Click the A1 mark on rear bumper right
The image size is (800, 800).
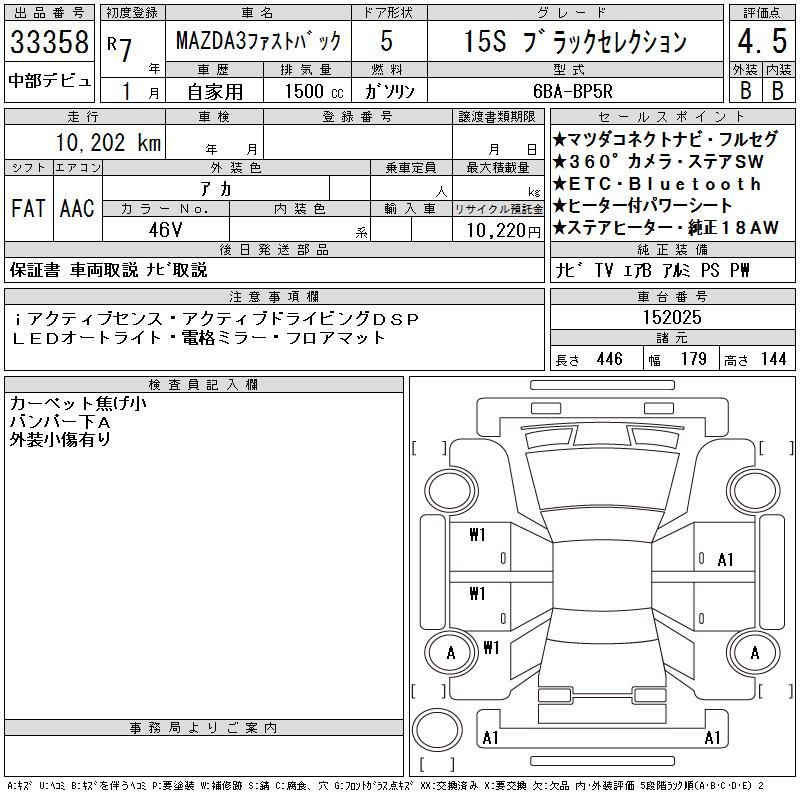(712, 738)
